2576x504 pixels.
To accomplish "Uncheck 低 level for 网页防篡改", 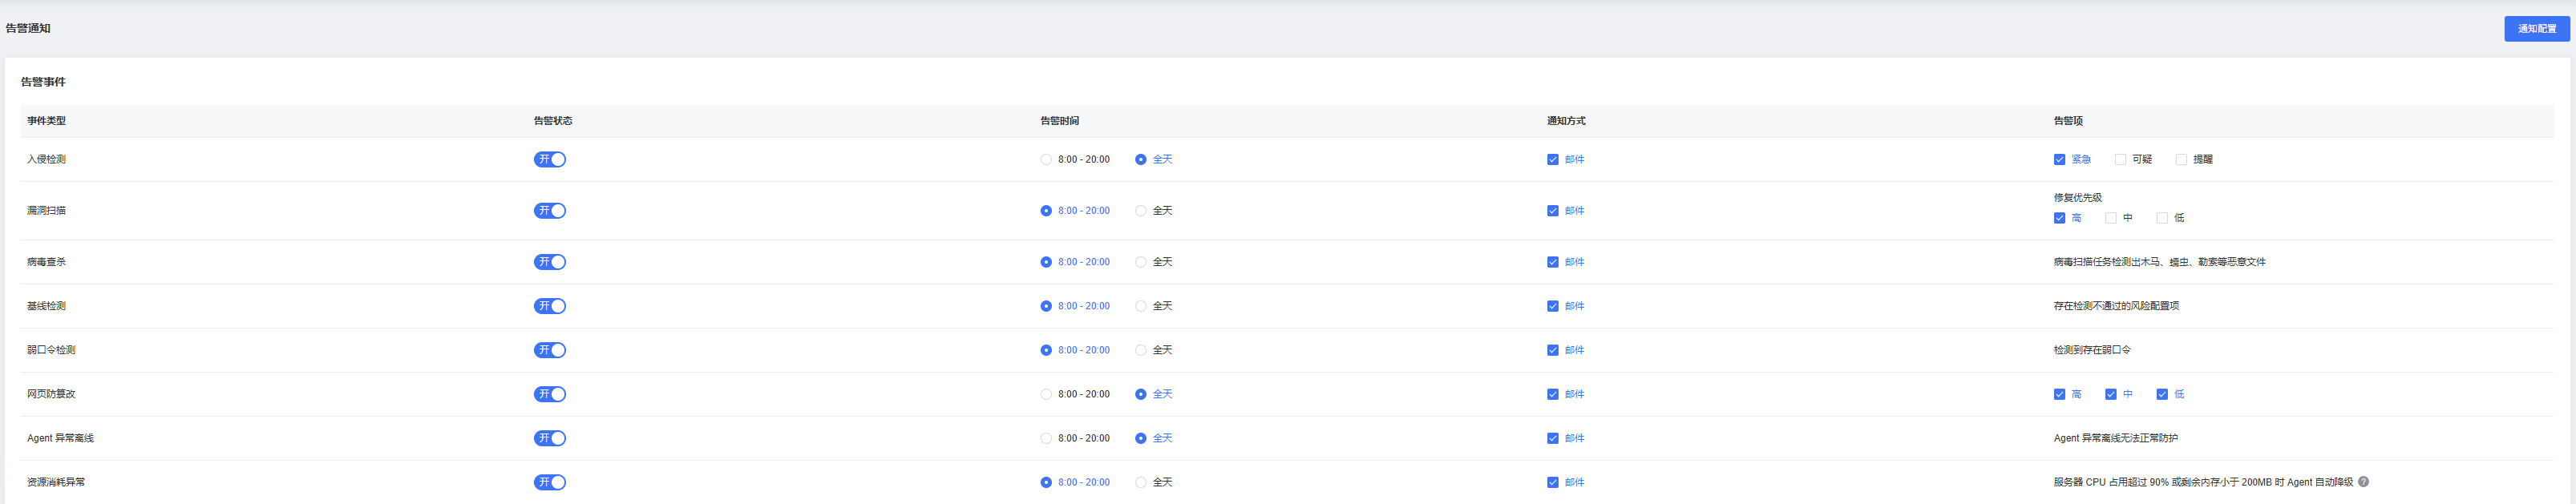I will click(2162, 394).
